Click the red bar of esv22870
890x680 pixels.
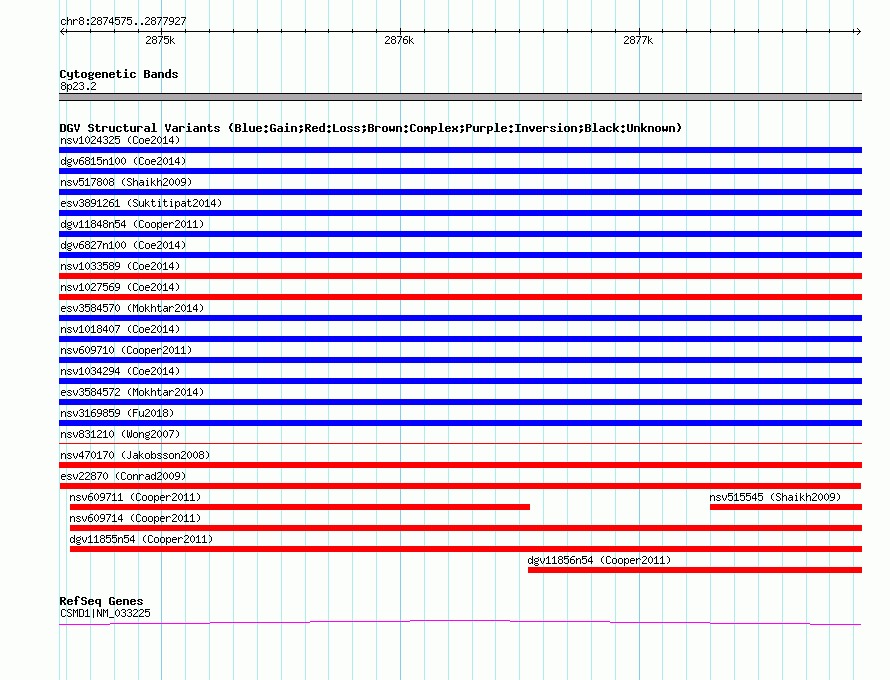coord(460,486)
